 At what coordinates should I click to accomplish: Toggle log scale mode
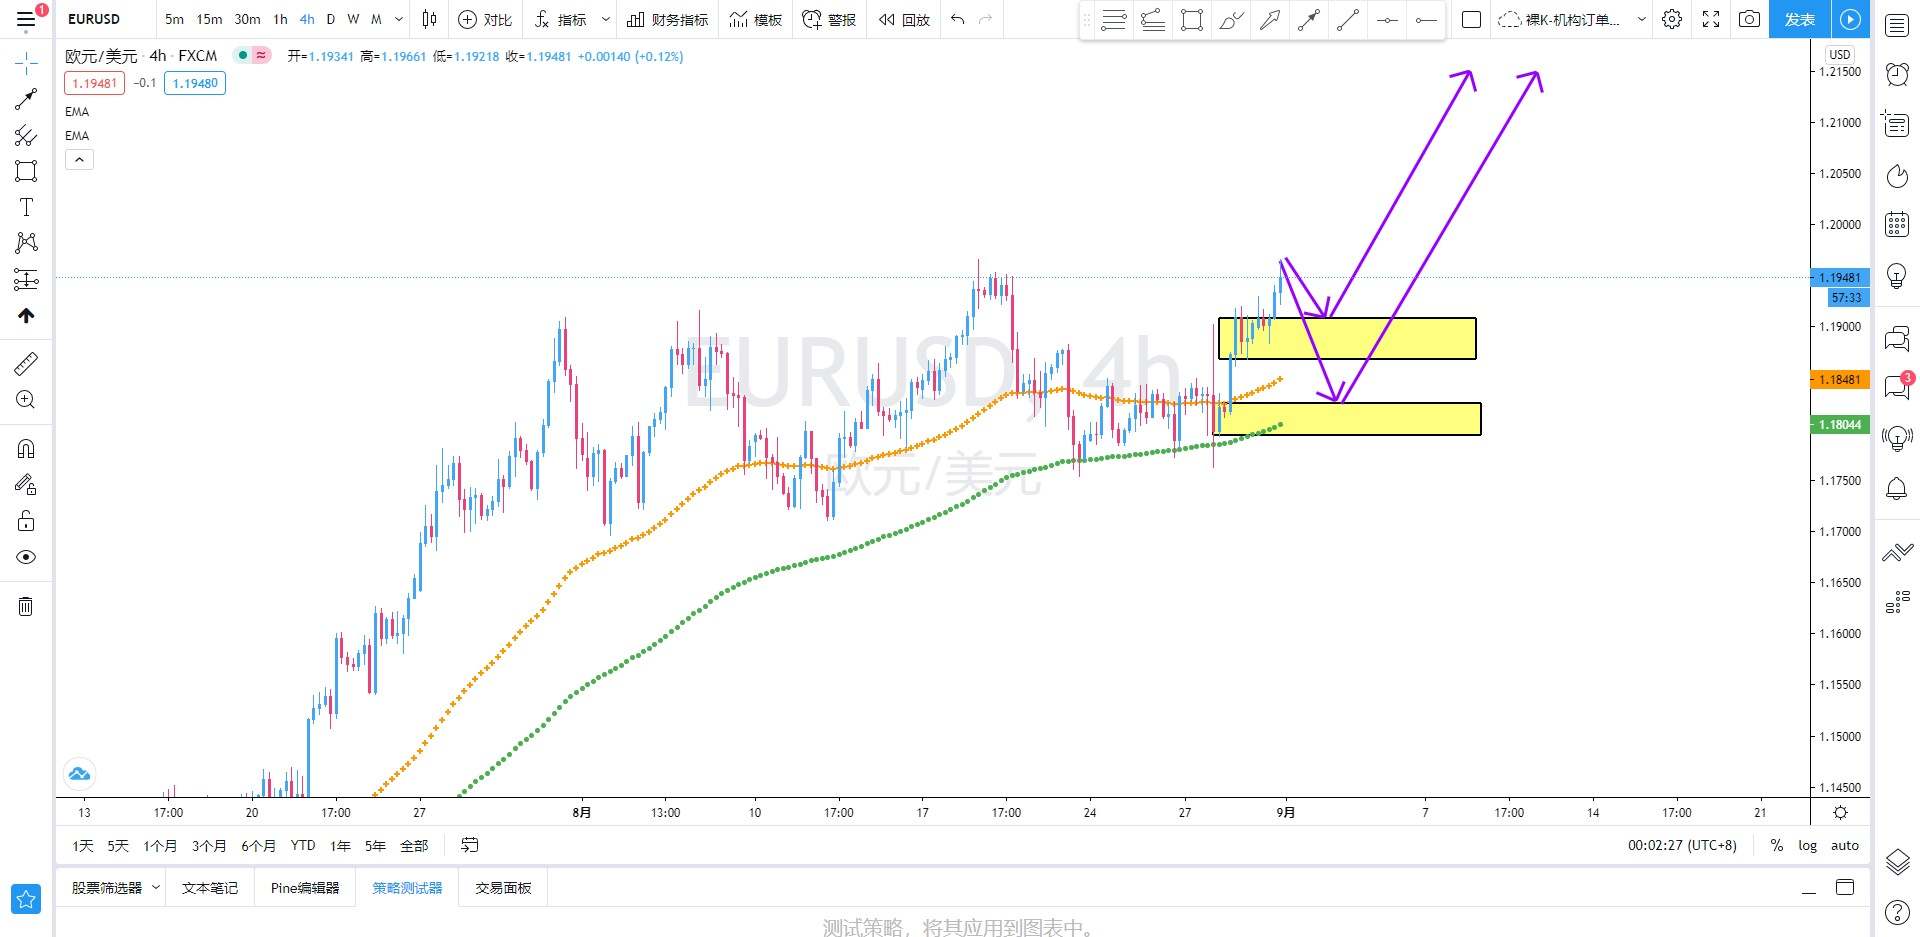click(x=1807, y=846)
